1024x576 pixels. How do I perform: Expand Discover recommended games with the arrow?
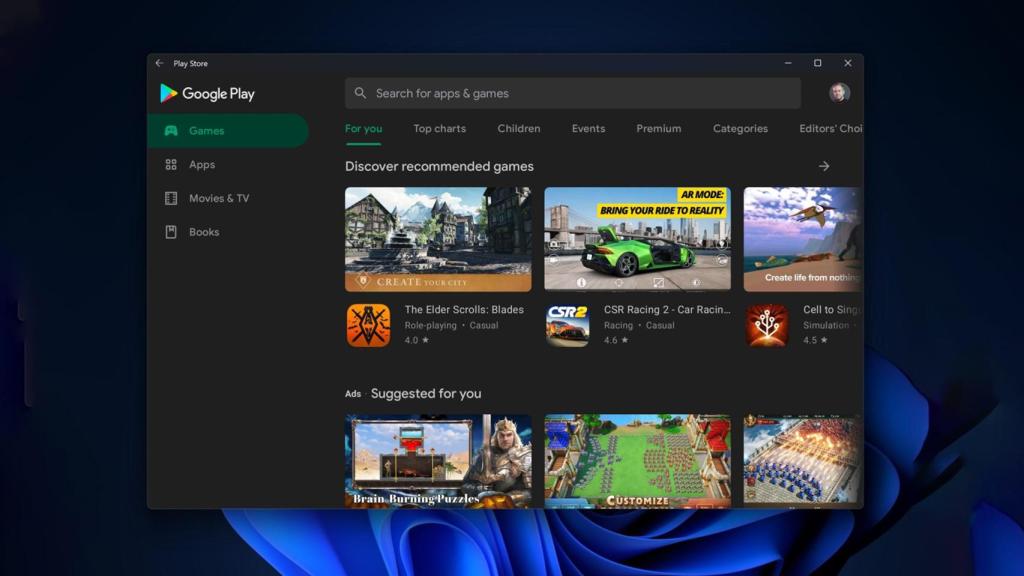point(824,167)
